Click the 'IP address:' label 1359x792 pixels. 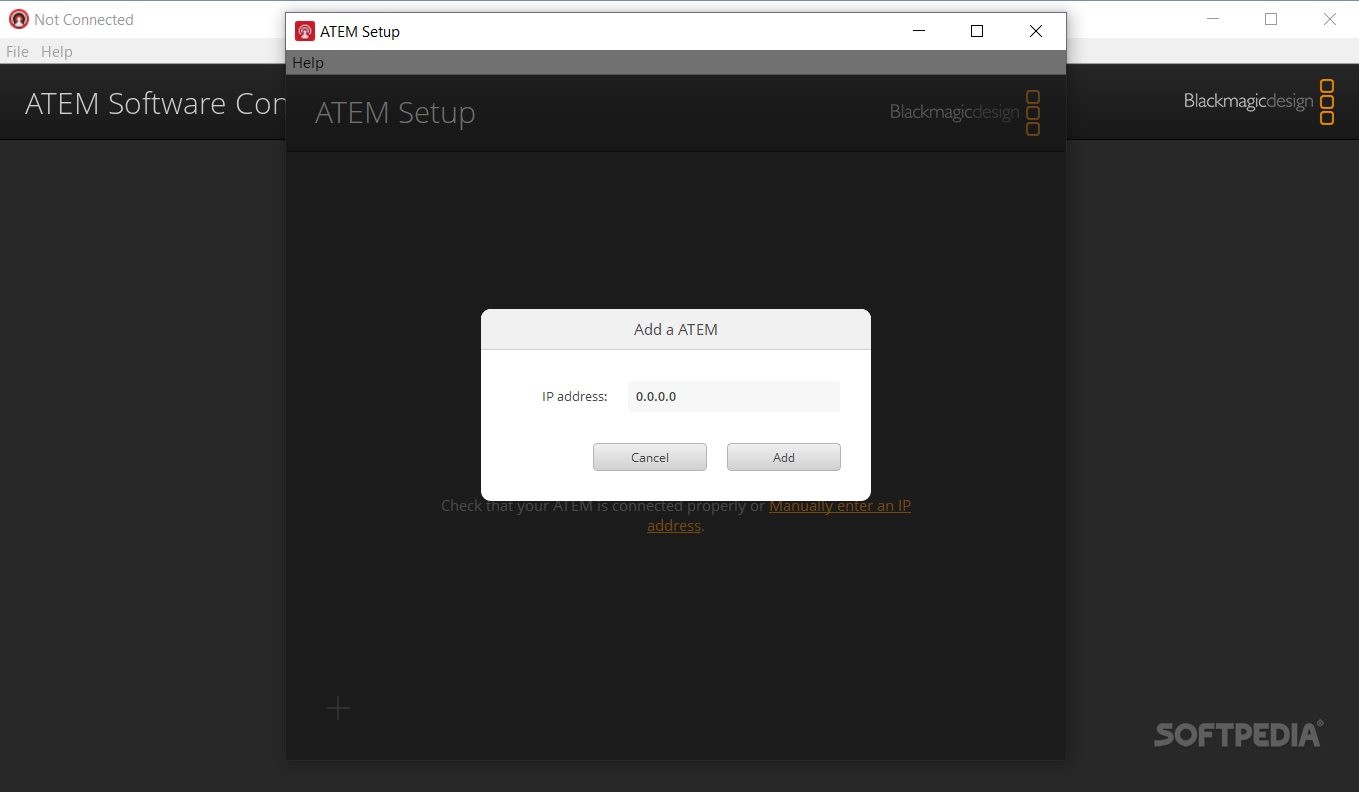[x=575, y=396]
